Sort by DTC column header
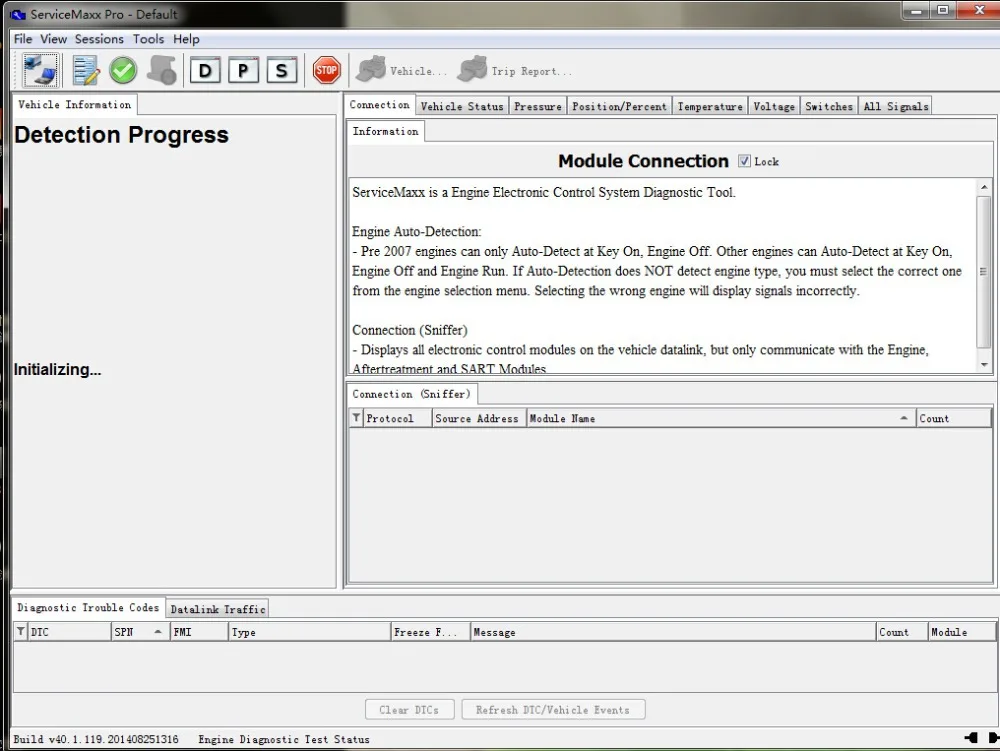Screen dimensions: 1000x751 (69, 632)
